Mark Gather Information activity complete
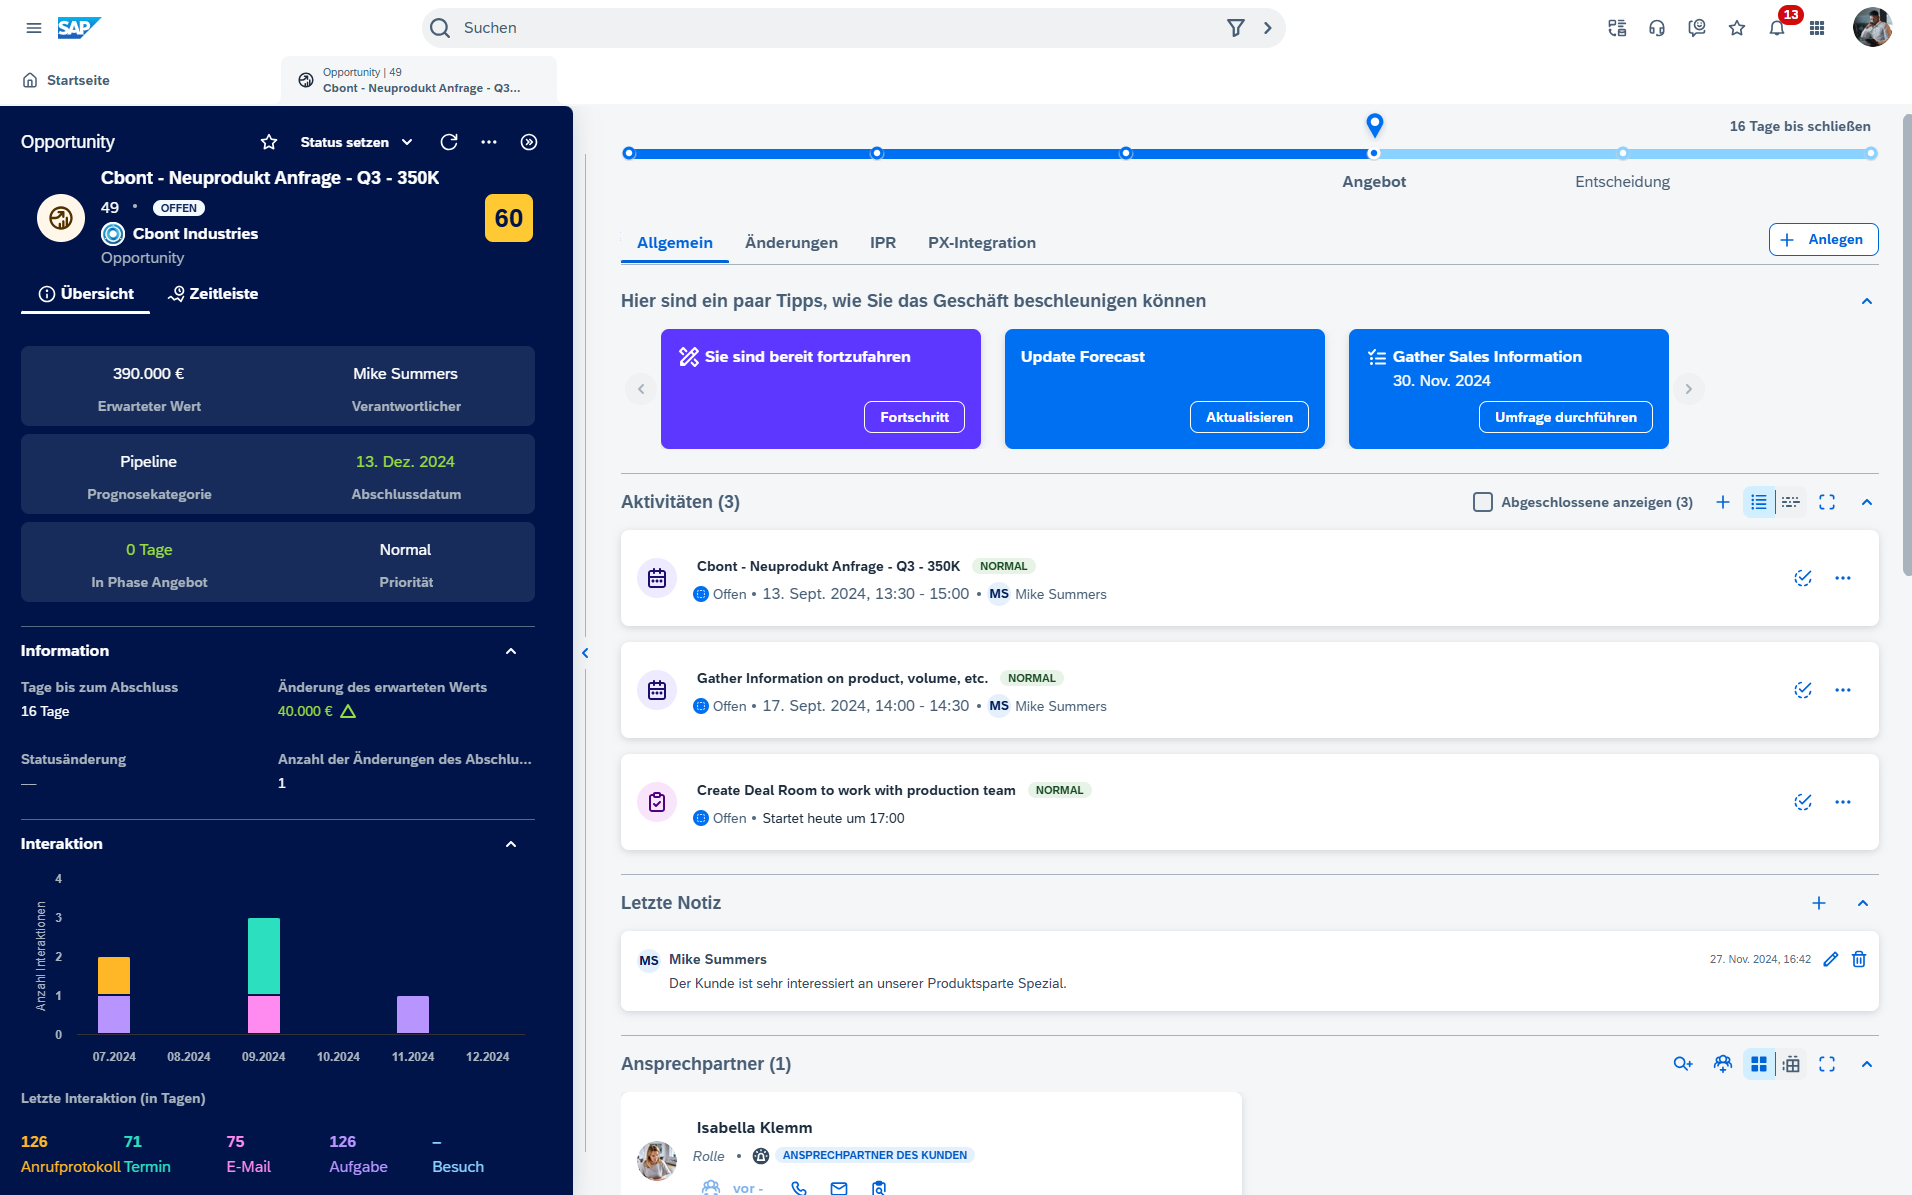The height and width of the screenshot is (1195, 1912). pos(1803,690)
